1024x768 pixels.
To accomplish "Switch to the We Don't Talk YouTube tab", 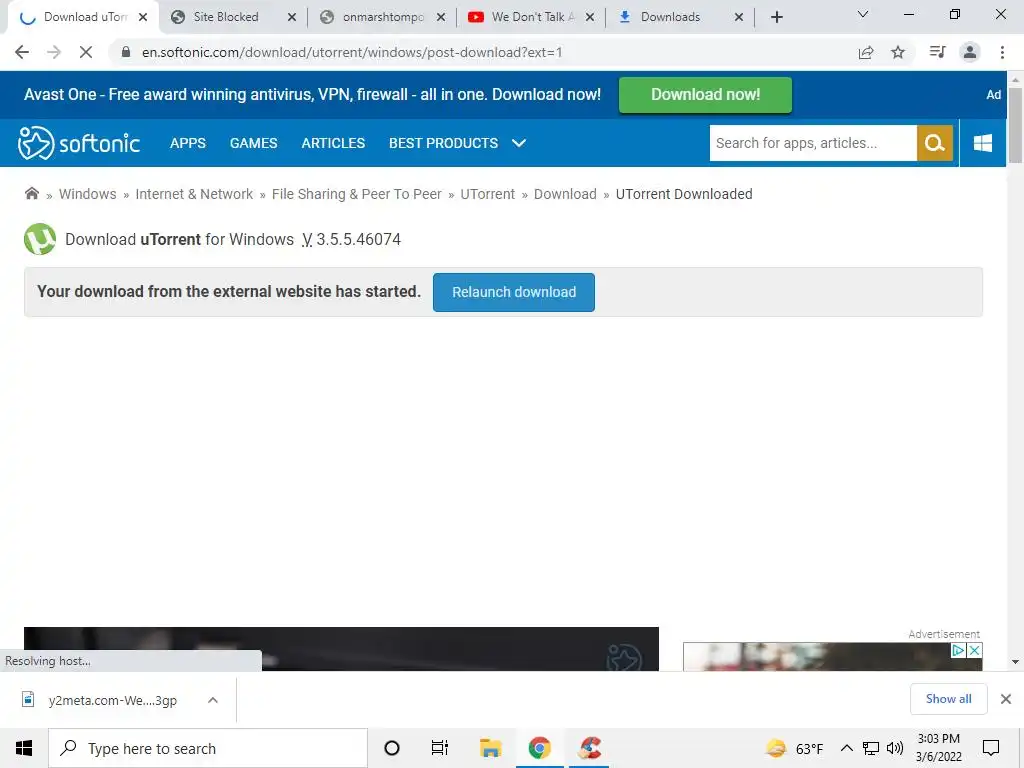I will coord(532,17).
